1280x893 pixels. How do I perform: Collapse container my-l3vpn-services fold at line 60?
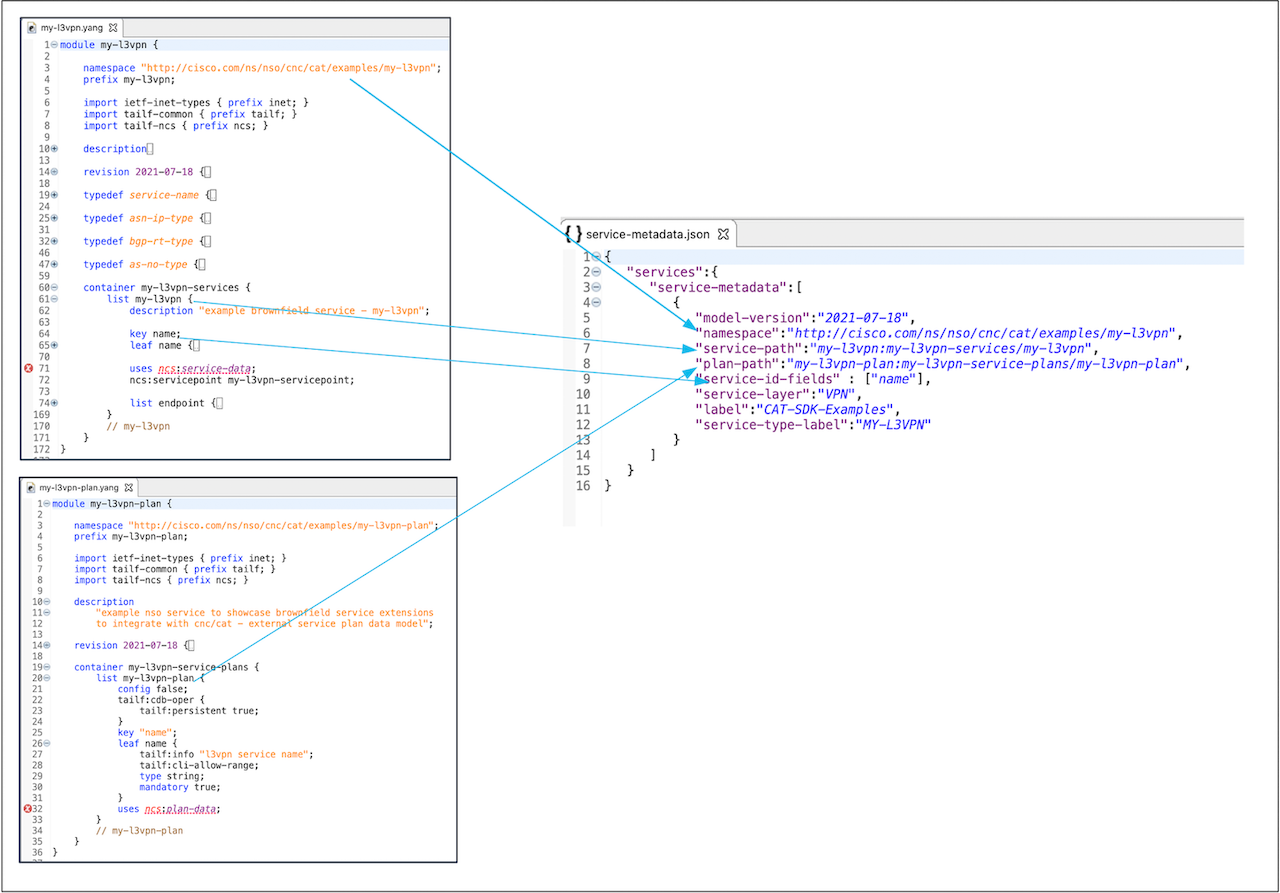pos(54,287)
